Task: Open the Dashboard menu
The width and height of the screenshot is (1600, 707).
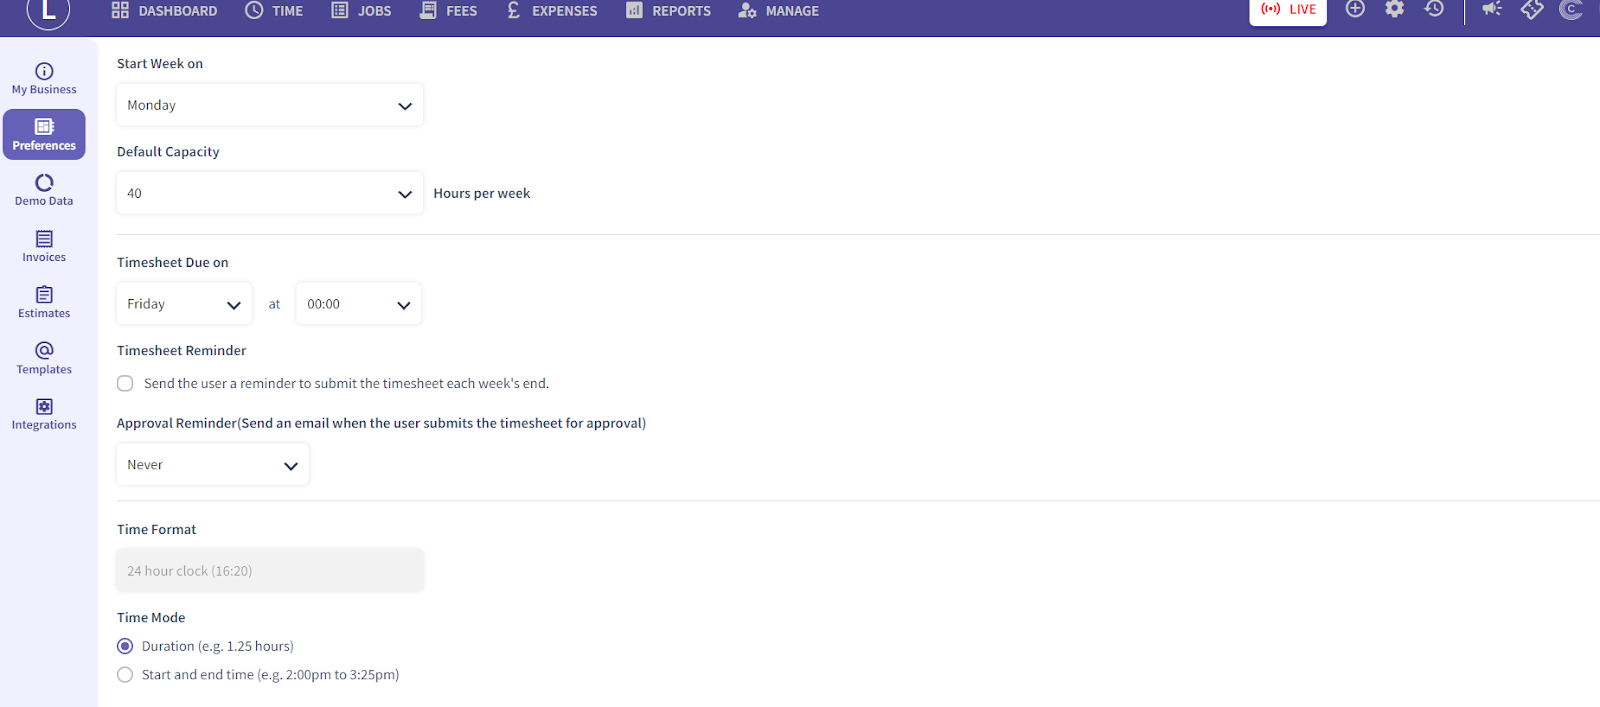Action: 164,11
